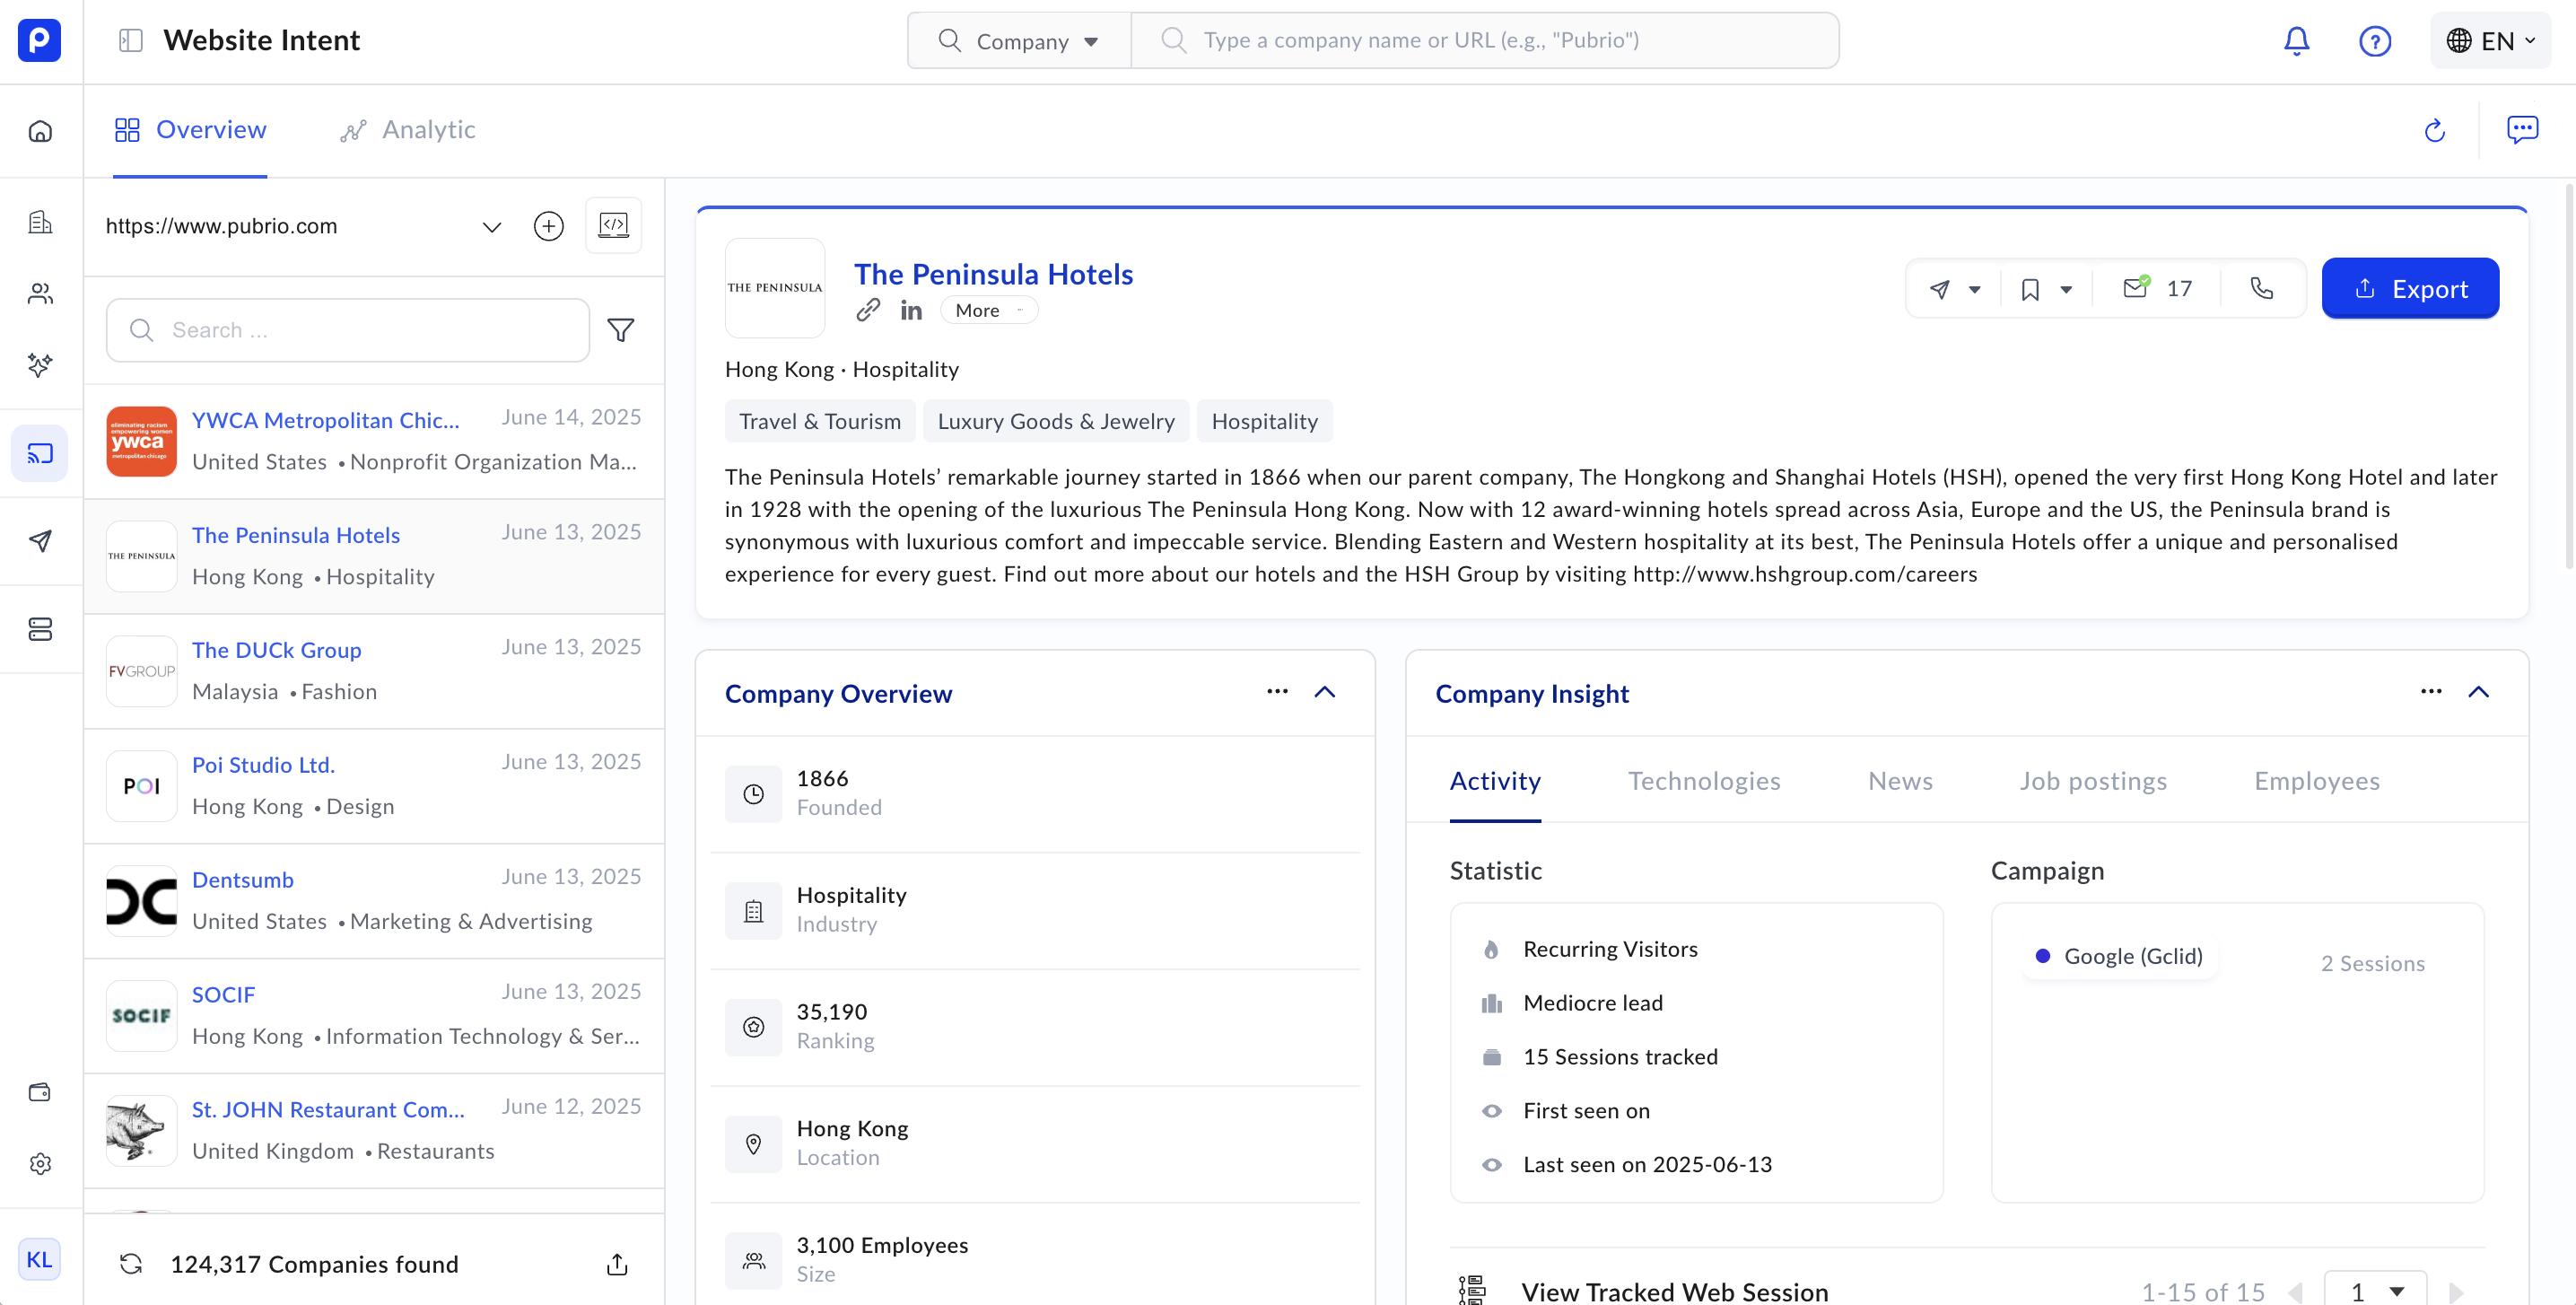Open the chat message icon top right
Viewport: 2576px width, 1305px height.
pyautogui.click(x=2521, y=130)
